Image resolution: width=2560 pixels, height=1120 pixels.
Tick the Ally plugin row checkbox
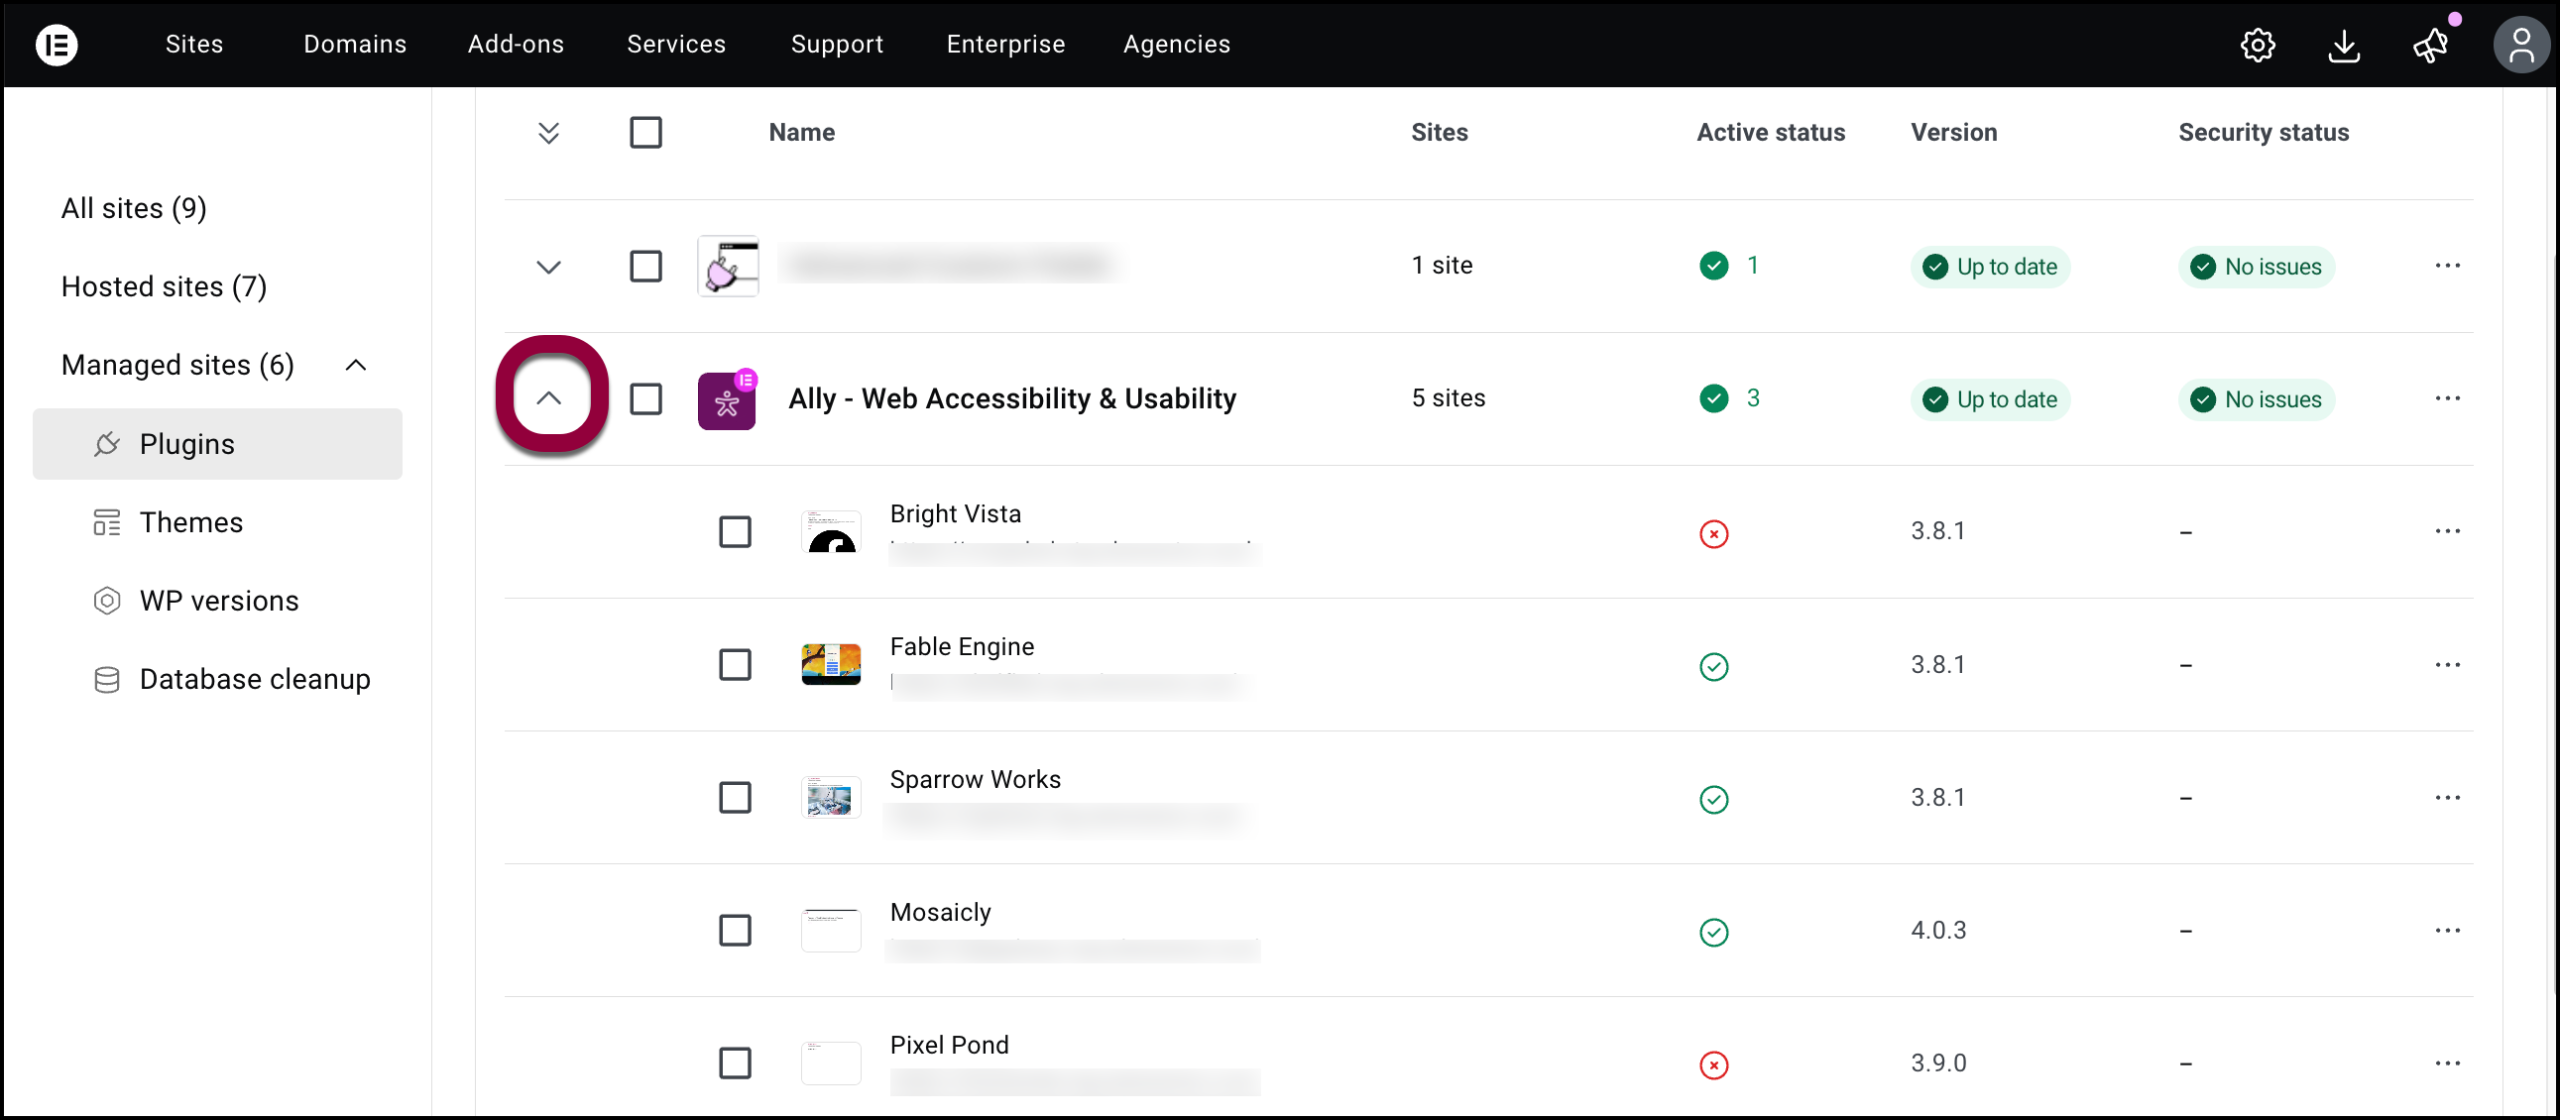646,399
